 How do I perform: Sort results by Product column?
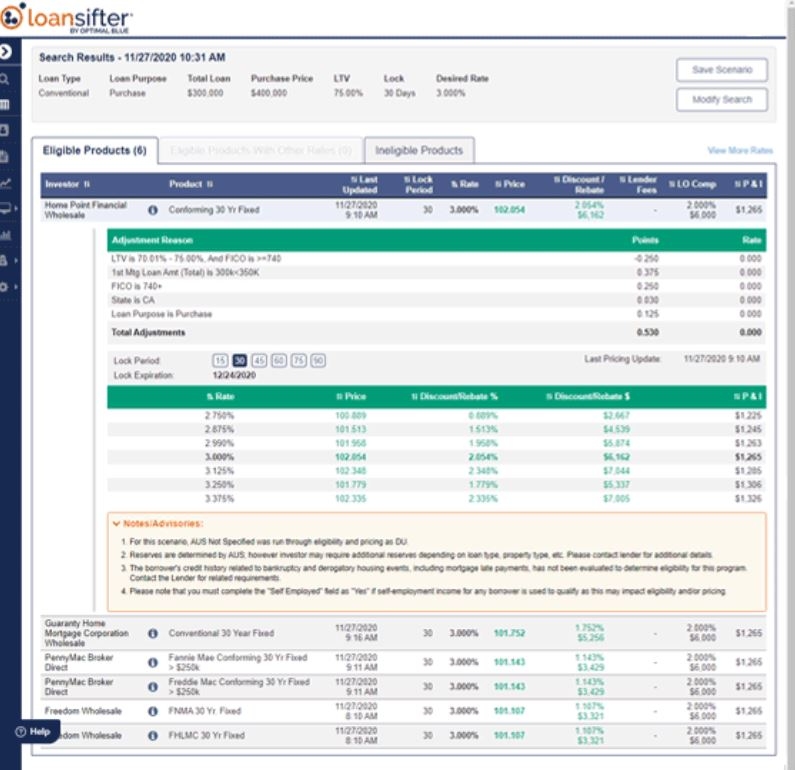(191, 184)
